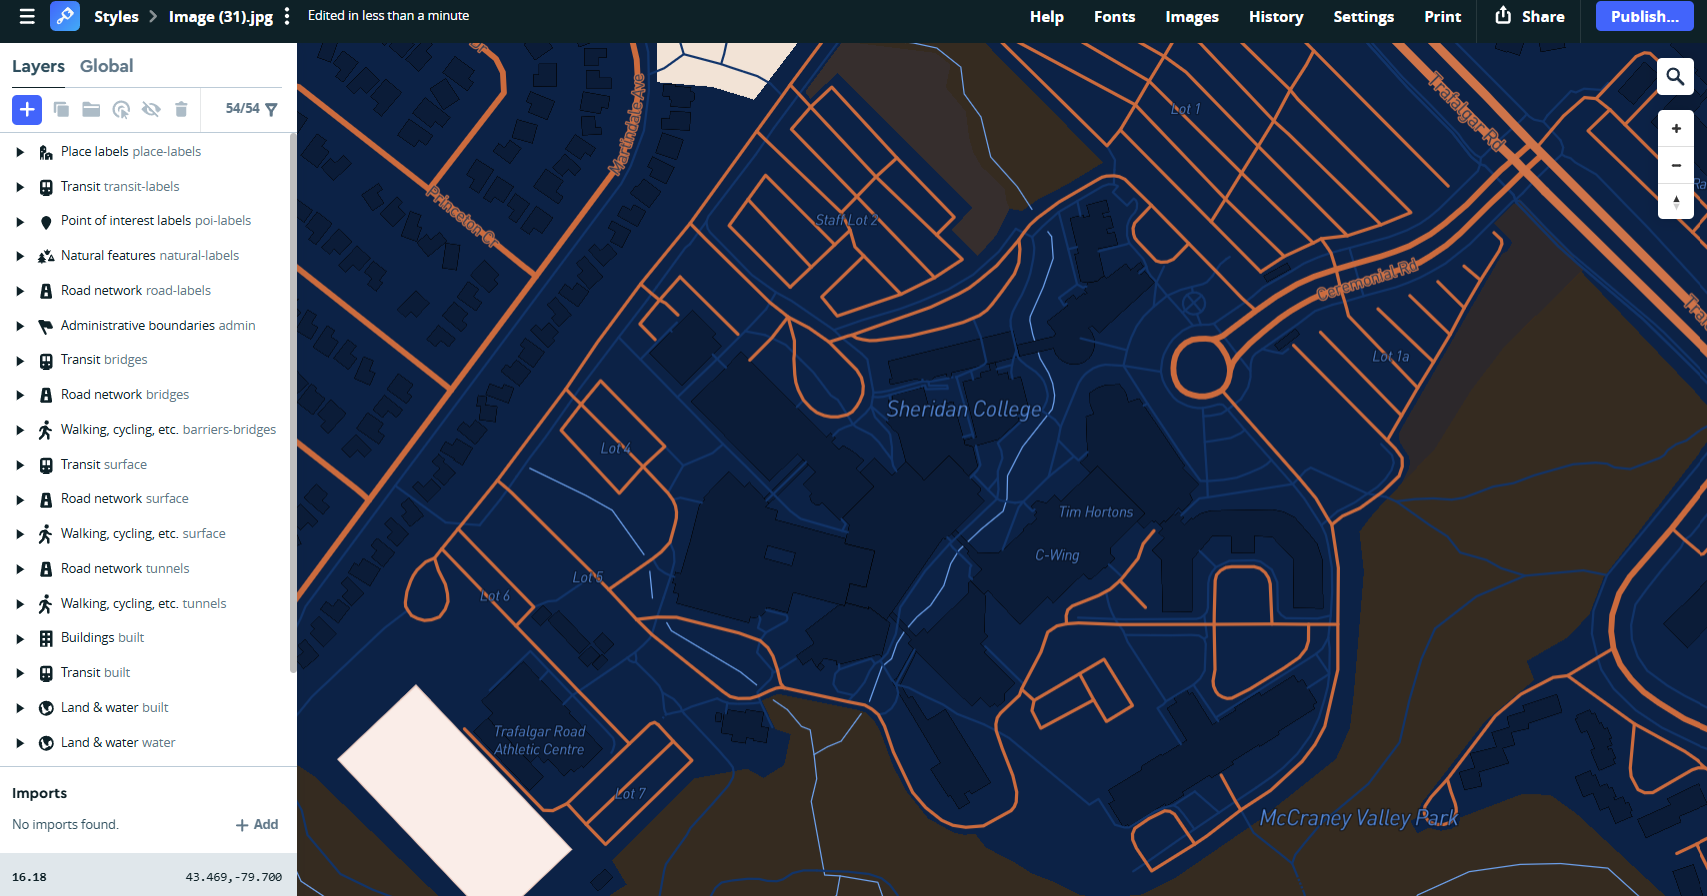The image size is (1707, 896).
Task: Click the duplicate layer icon
Action: tap(61, 109)
